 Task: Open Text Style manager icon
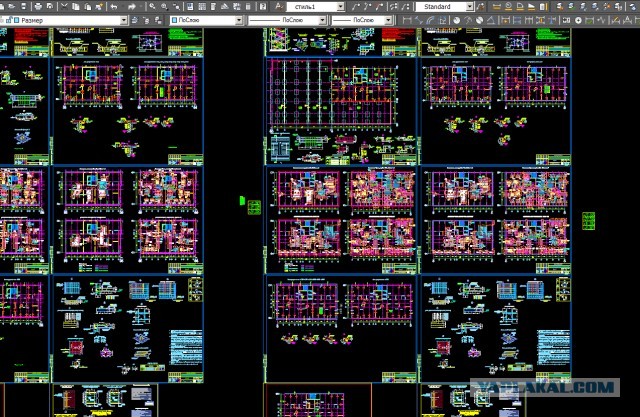(279, 7)
